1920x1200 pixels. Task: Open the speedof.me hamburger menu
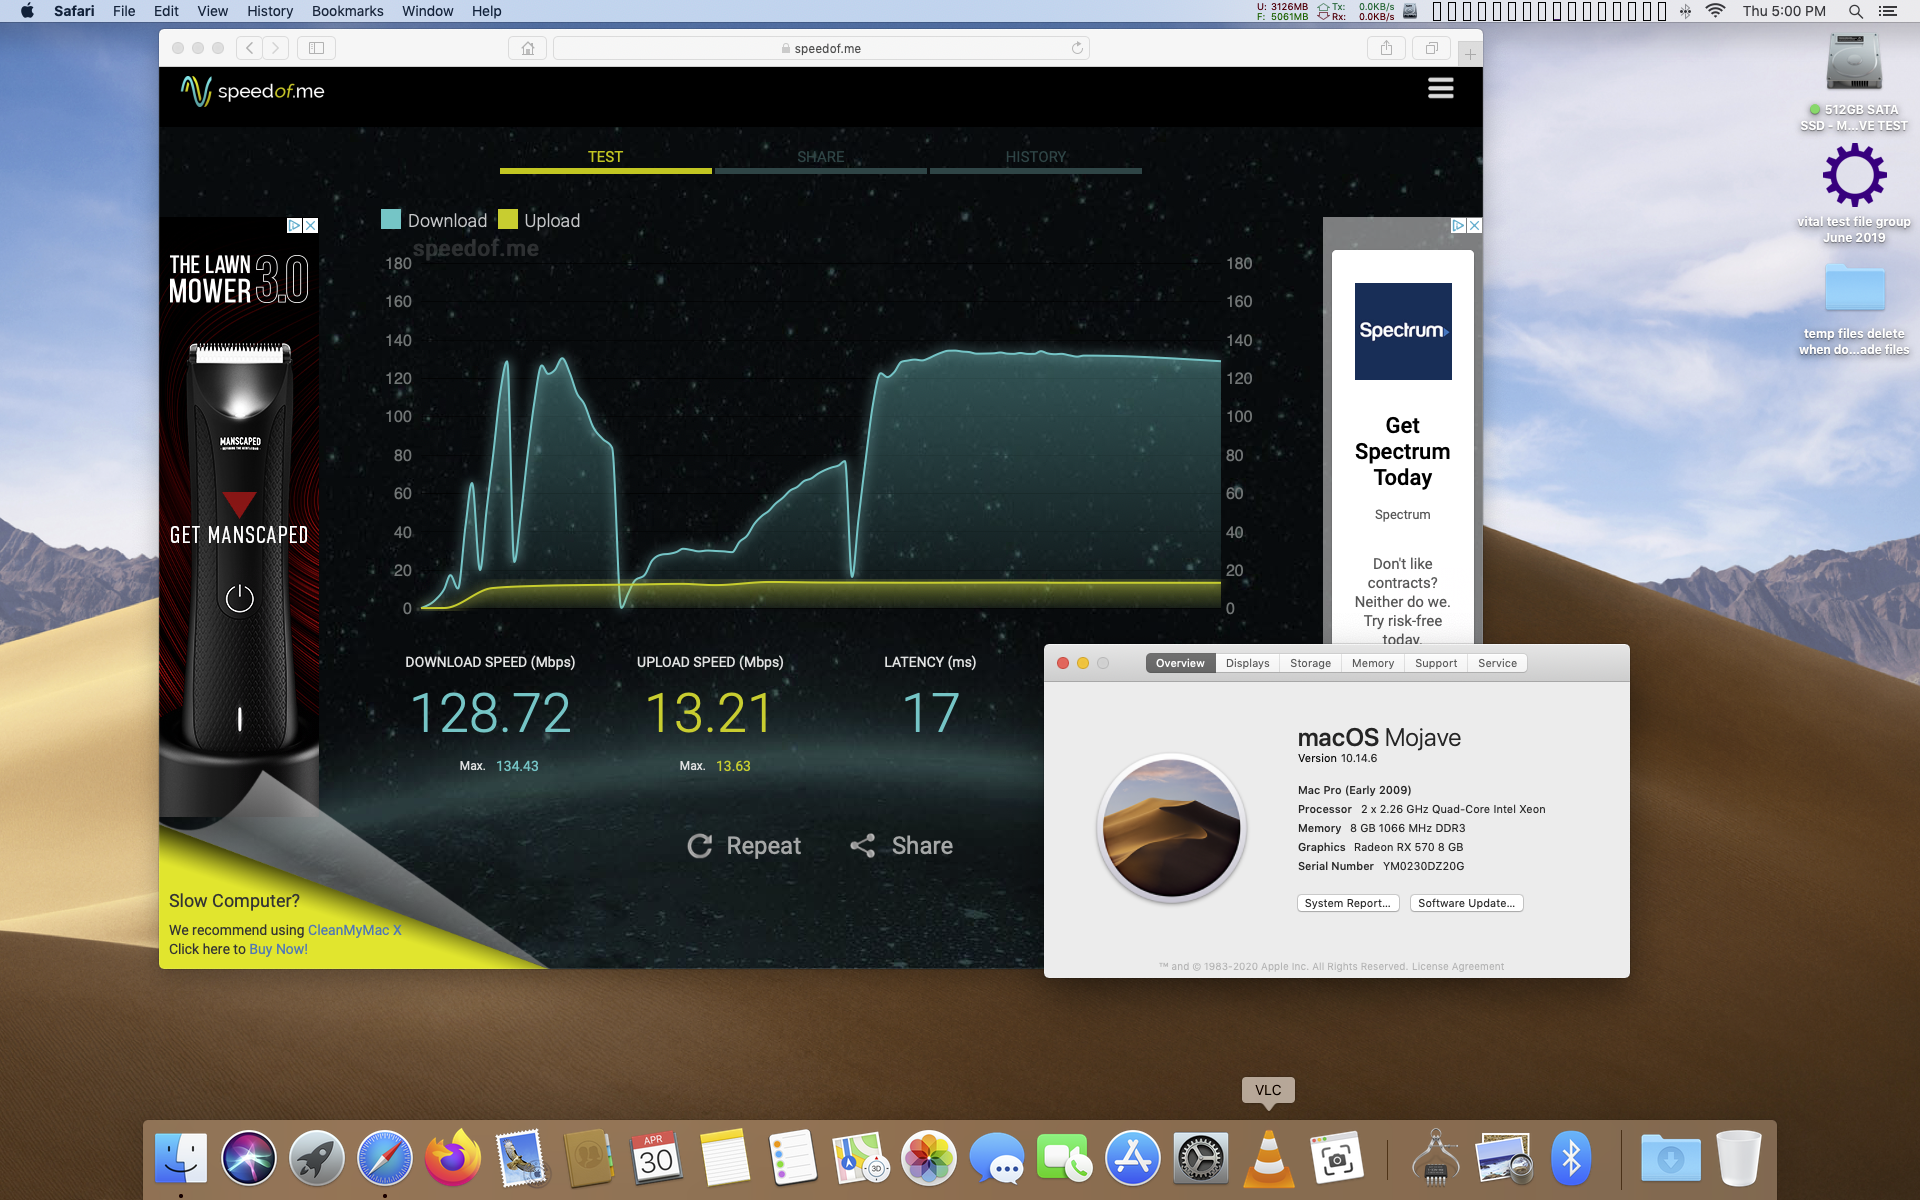tap(1440, 89)
